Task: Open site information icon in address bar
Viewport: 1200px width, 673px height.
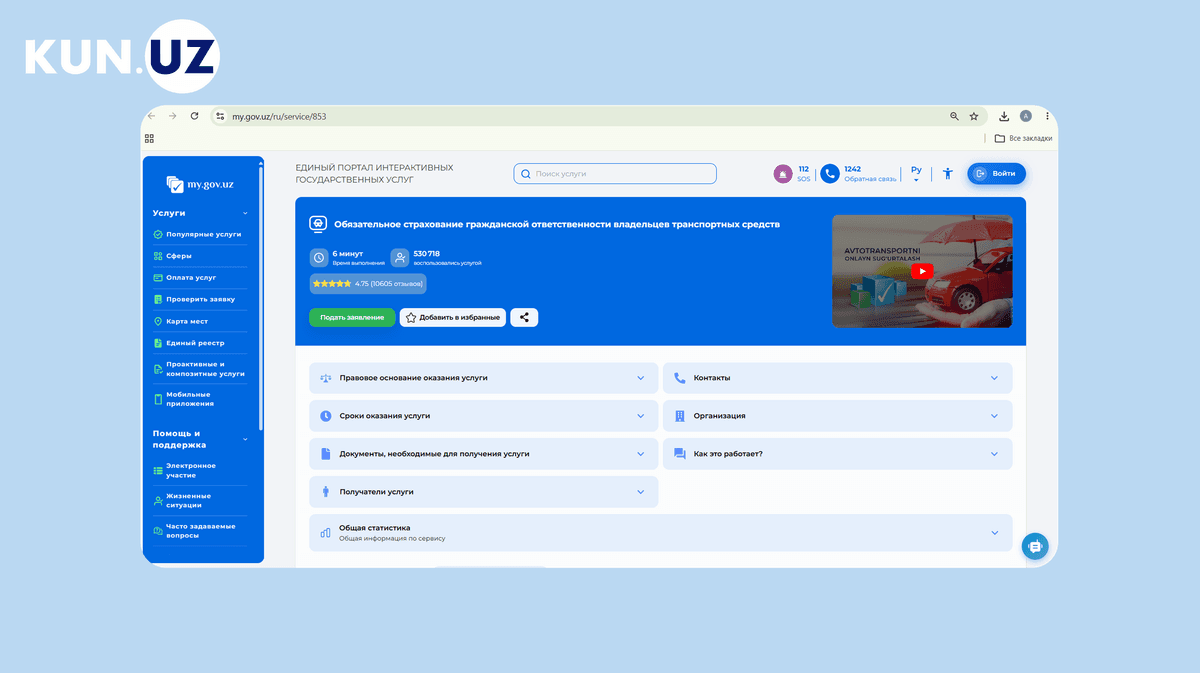Action: point(221,116)
